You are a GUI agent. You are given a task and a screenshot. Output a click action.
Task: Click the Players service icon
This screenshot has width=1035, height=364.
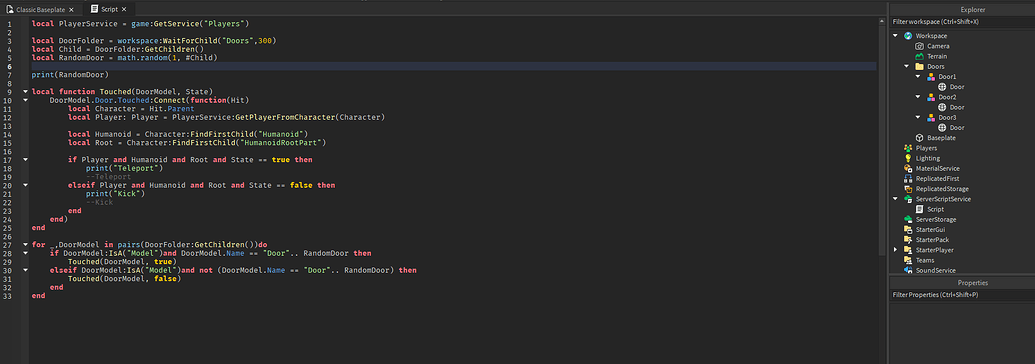pyautogui.click(x=908, y=148)
